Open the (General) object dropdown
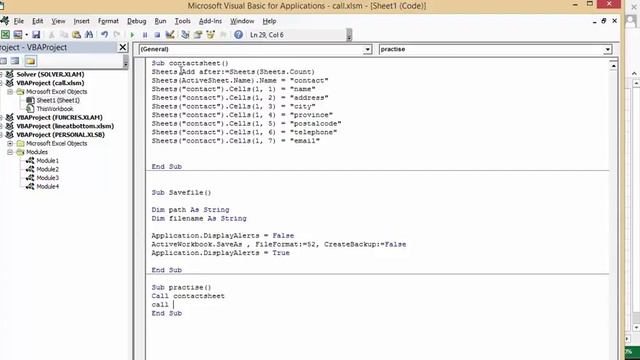 (367, 49)
